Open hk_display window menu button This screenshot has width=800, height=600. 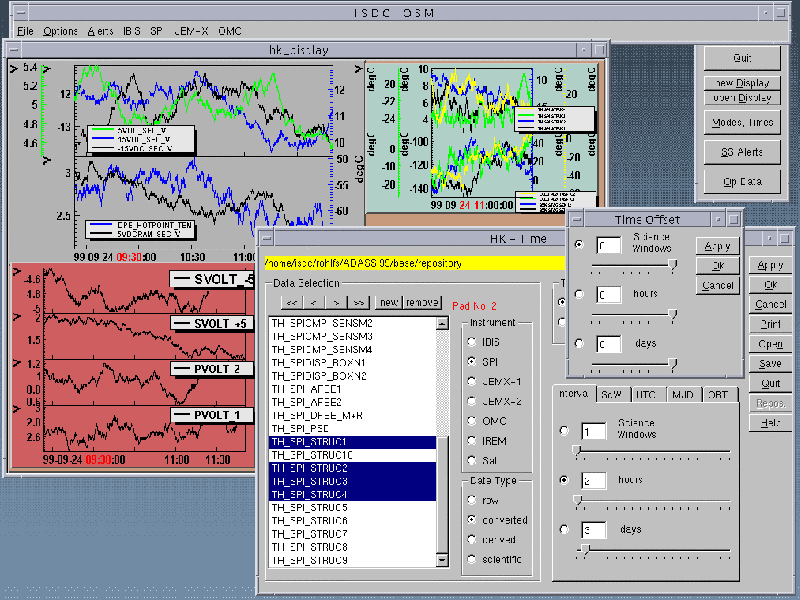13,50
